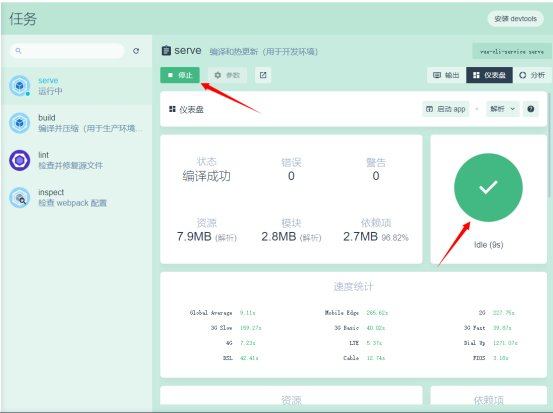Click the 2.8MB modules size value
Image resolution: width=553 pixels, height=413 pixels.
click(x=279, y=237)
